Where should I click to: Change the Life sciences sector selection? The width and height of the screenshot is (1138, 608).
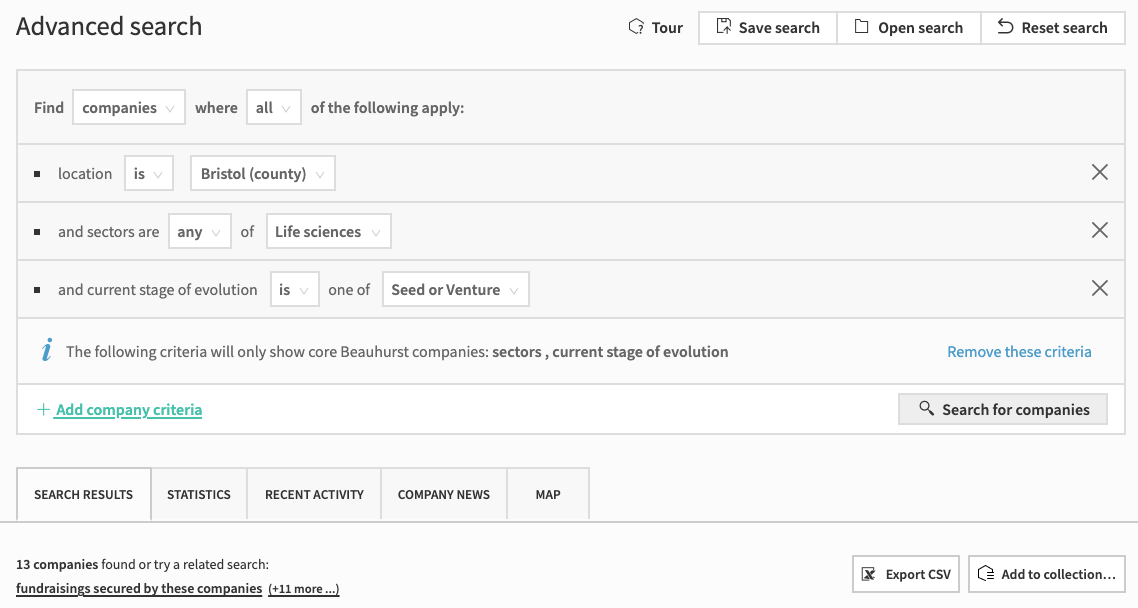328,232
